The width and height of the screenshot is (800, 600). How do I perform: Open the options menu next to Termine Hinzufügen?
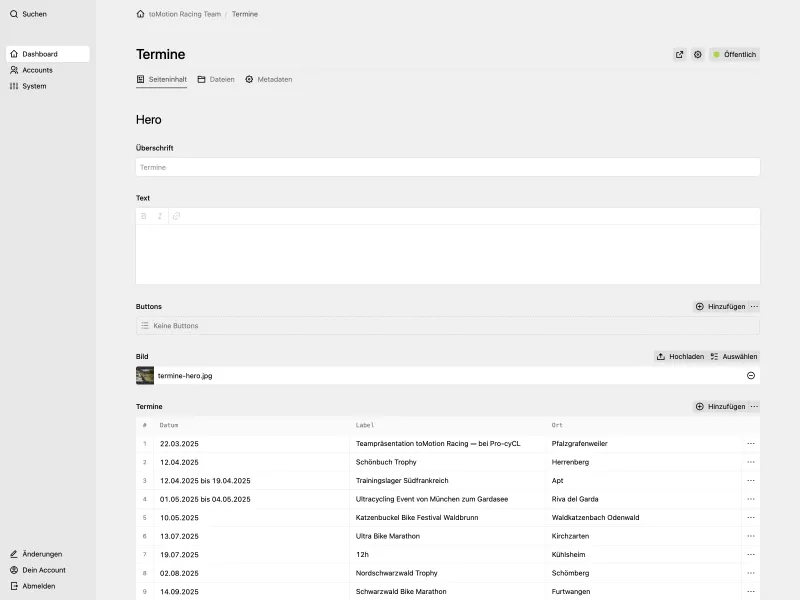tap(754, 406)
